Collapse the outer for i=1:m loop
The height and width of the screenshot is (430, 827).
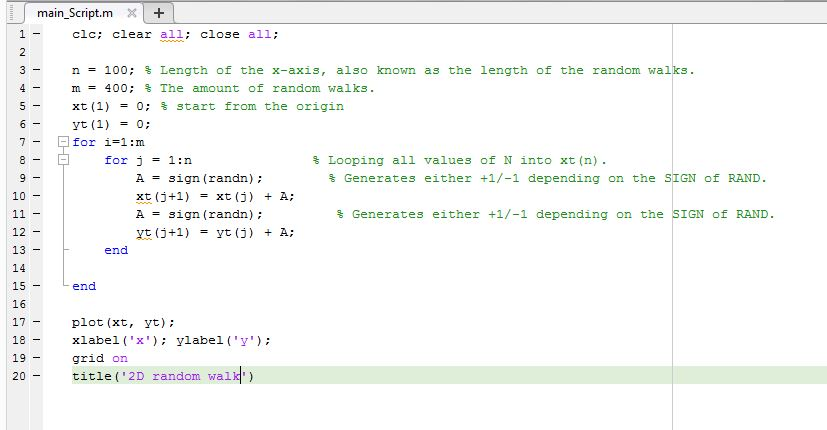(x=63, y=141)
